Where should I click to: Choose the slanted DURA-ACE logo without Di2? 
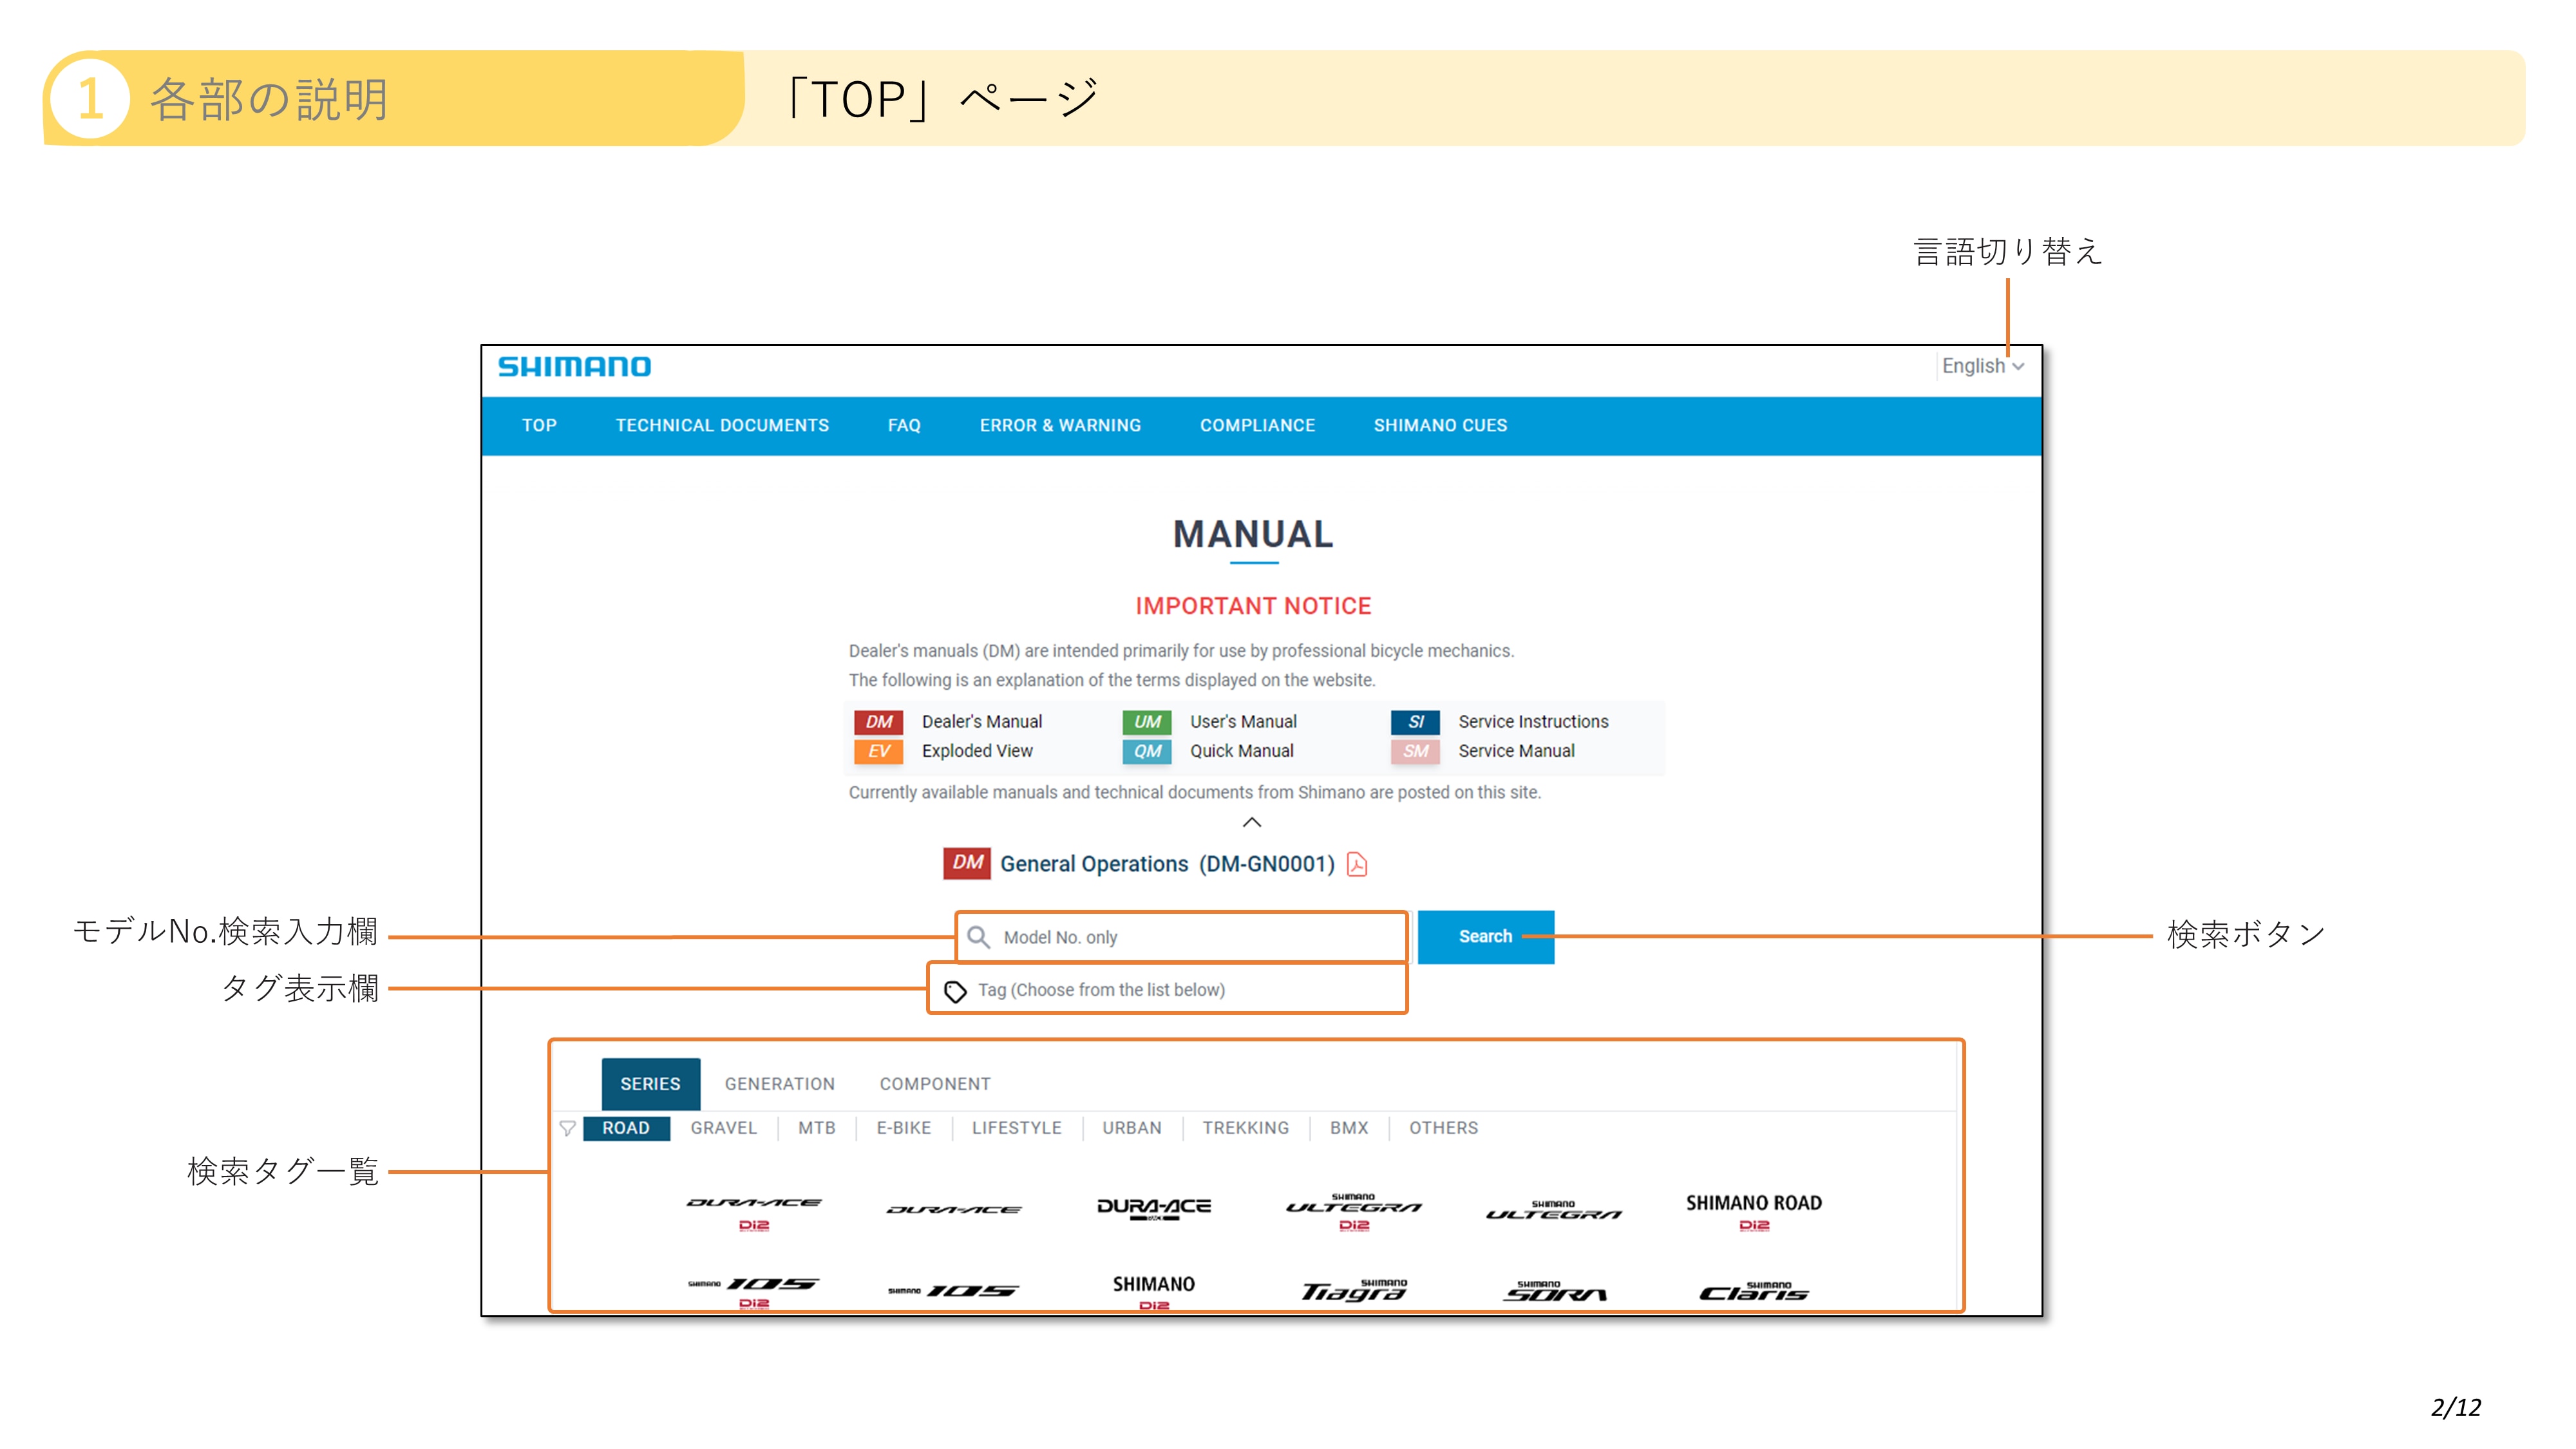click(954, 1210)
